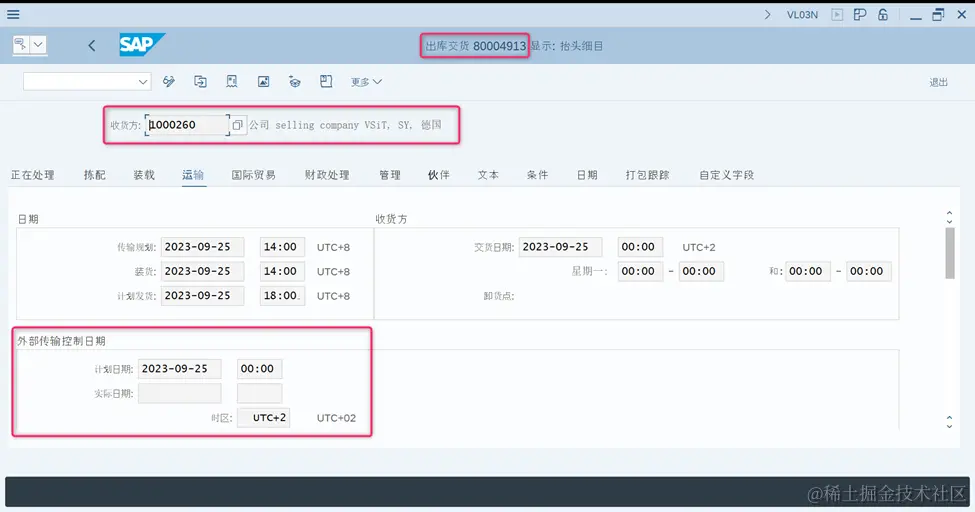Close the SAP window
Screen dimensions: 975x512
pyautogui.click(x=961, y=15)
